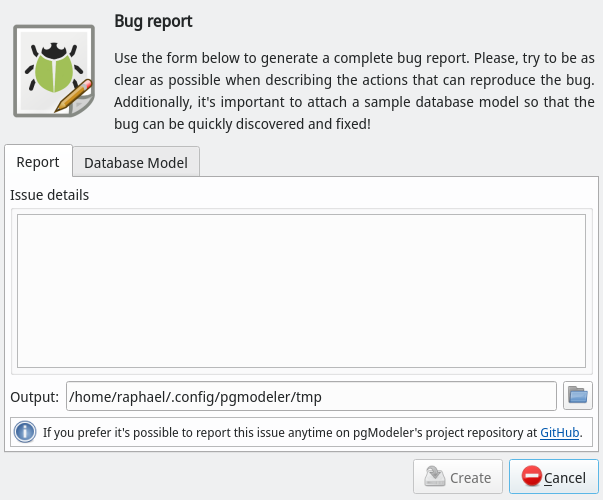Click inside the Output path field

point(311,396)
